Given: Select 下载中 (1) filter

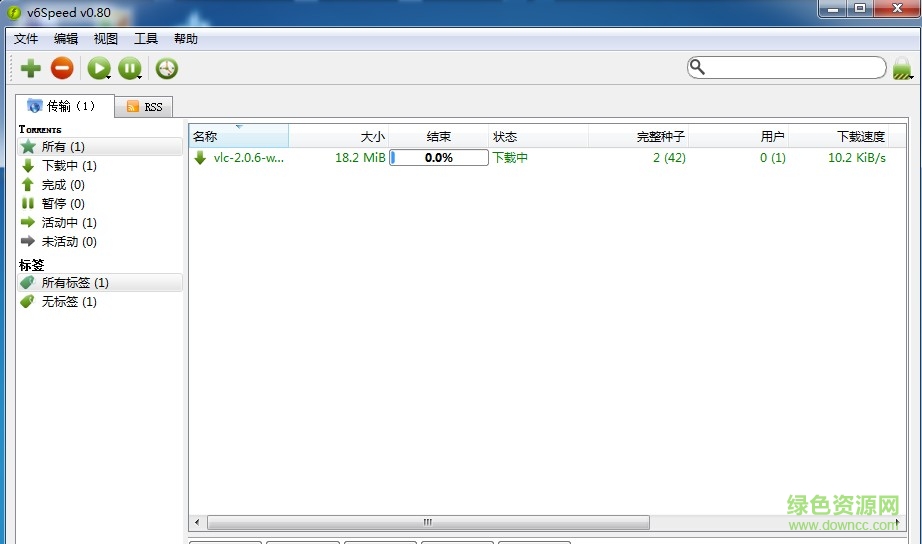Looking at the screenshot, I should [100, 166].
